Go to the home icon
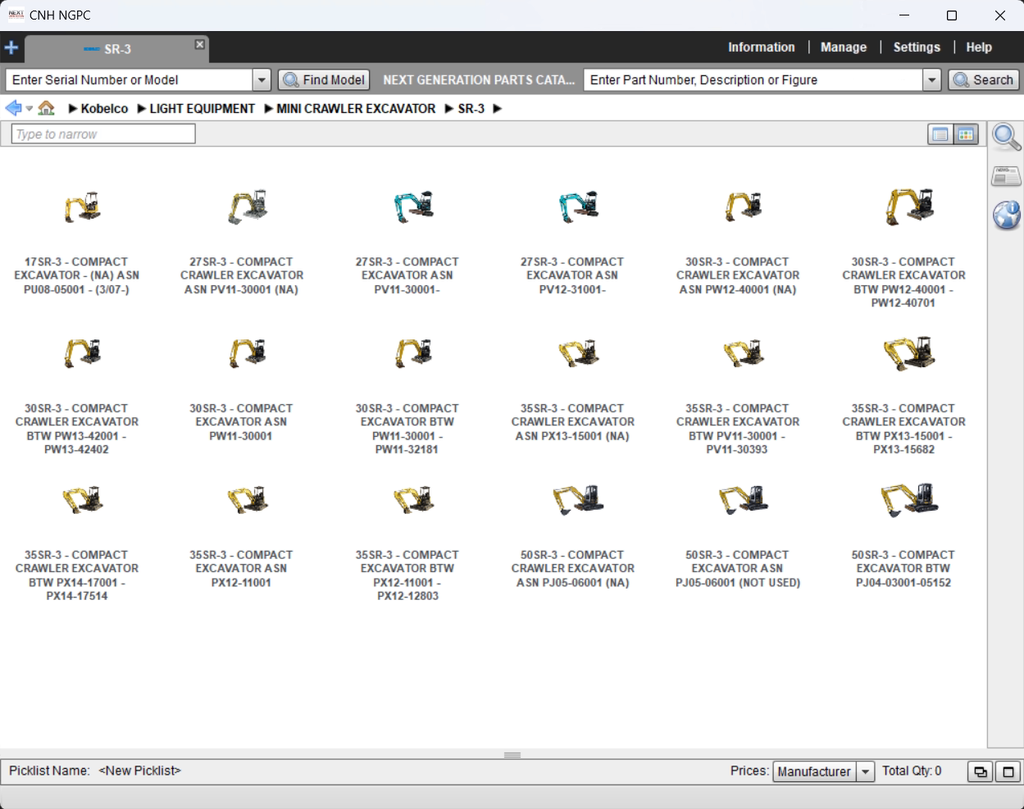This screenshot has height=809, width=1024. point(46,108)
